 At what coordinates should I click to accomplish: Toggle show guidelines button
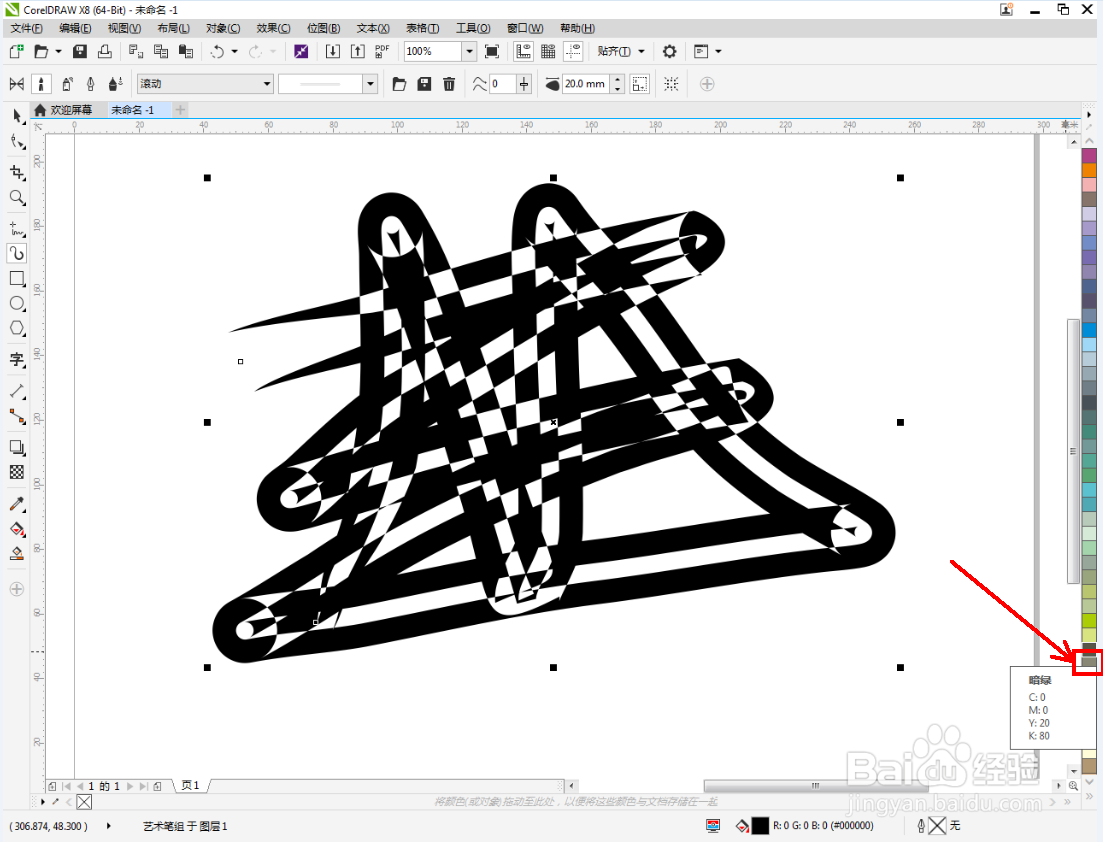coord(573,51)
